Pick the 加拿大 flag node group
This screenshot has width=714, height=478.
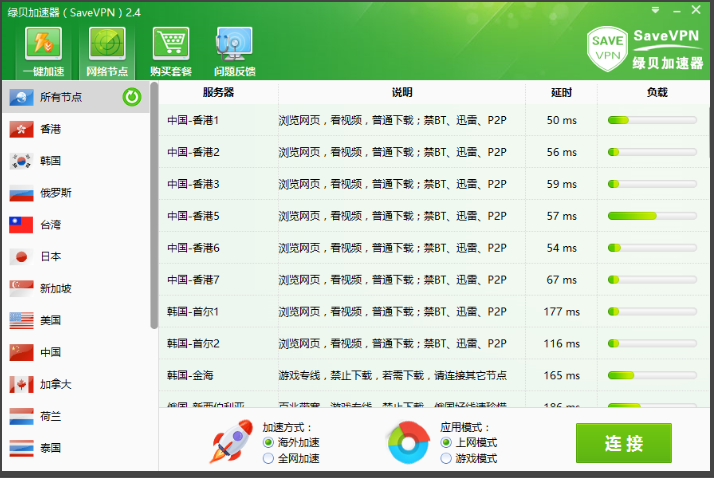point(22,384)
